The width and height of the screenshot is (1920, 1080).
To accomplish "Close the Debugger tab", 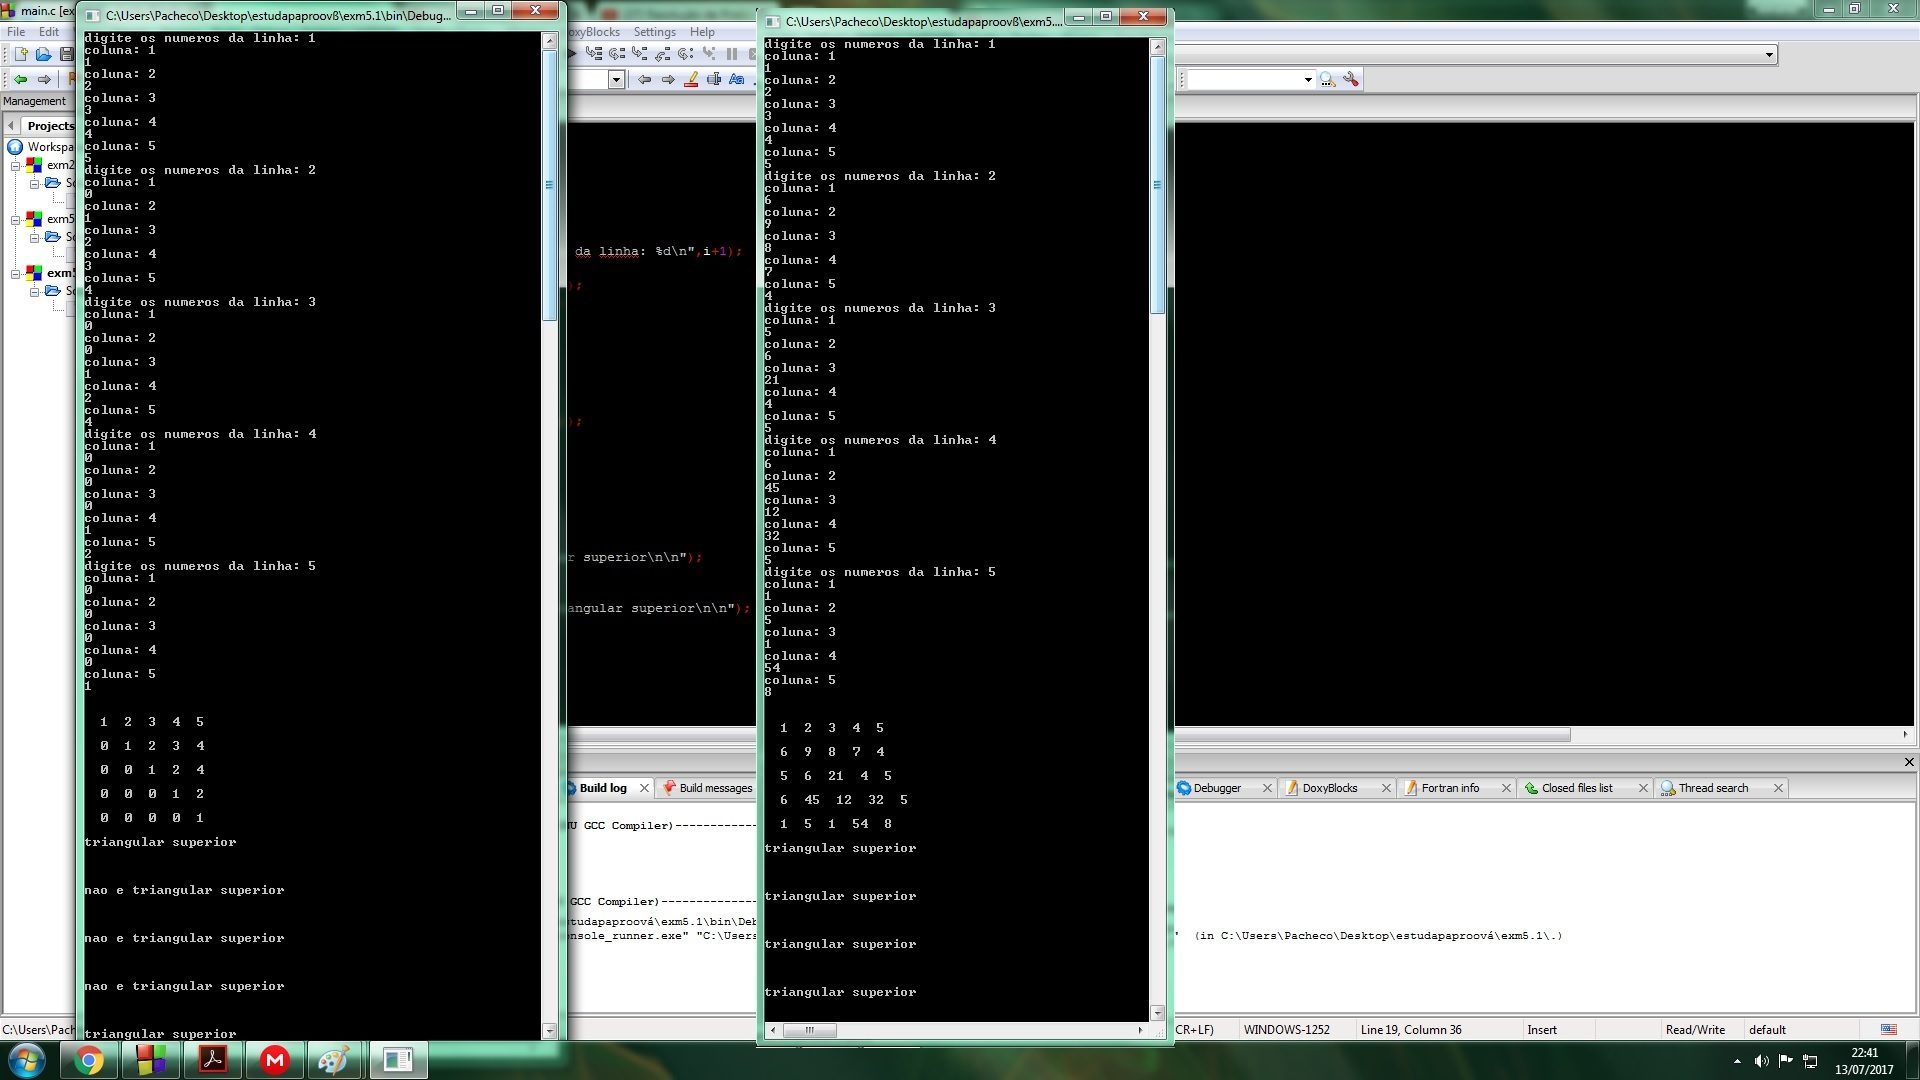I will pyautogui.click(x=1267, y=788).
